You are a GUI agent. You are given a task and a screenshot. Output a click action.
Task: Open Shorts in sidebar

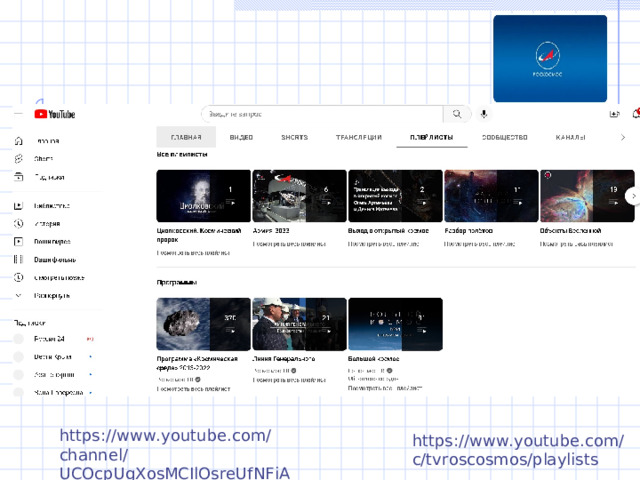click(34, 159)
